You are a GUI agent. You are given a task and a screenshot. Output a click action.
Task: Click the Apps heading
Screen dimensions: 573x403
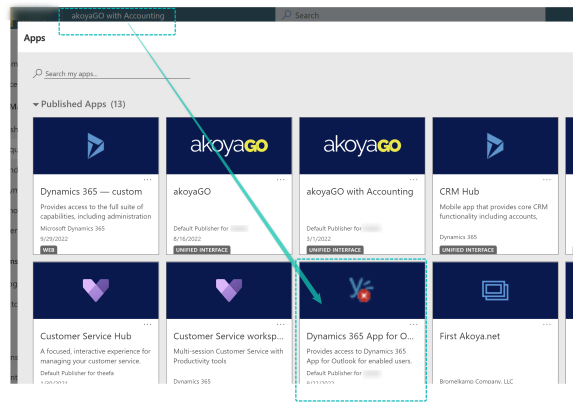coord(34,38)
